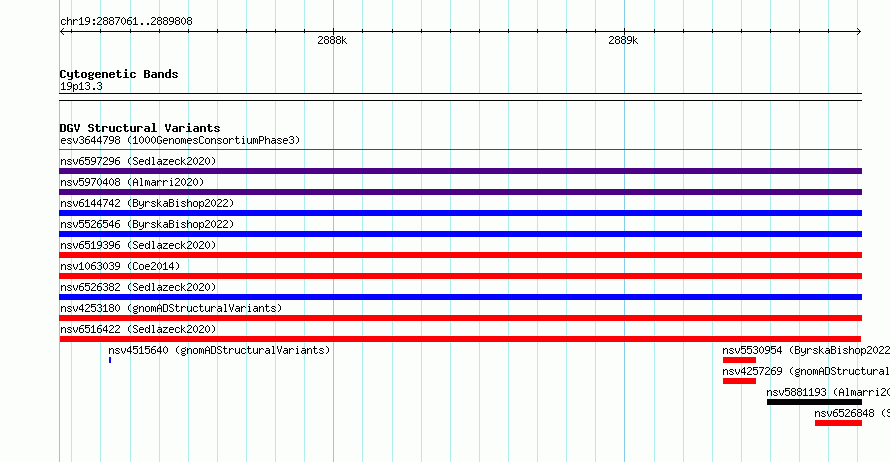The width and height of the screenshot is (890, 462).
Task: Click the blue bar under nsv6526382
Action: (460, 297)
